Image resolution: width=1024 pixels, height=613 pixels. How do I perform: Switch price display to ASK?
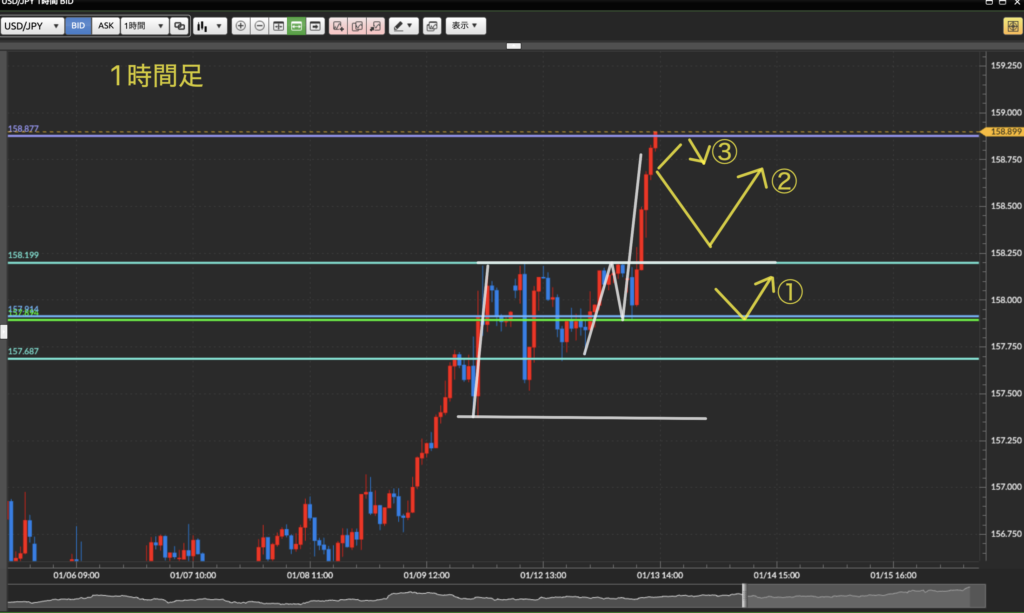(105, 26)
